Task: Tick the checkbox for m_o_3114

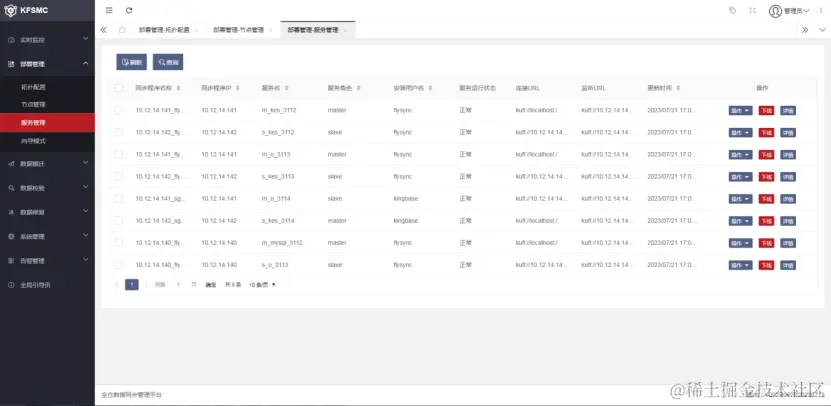Action: coord(119,198)
